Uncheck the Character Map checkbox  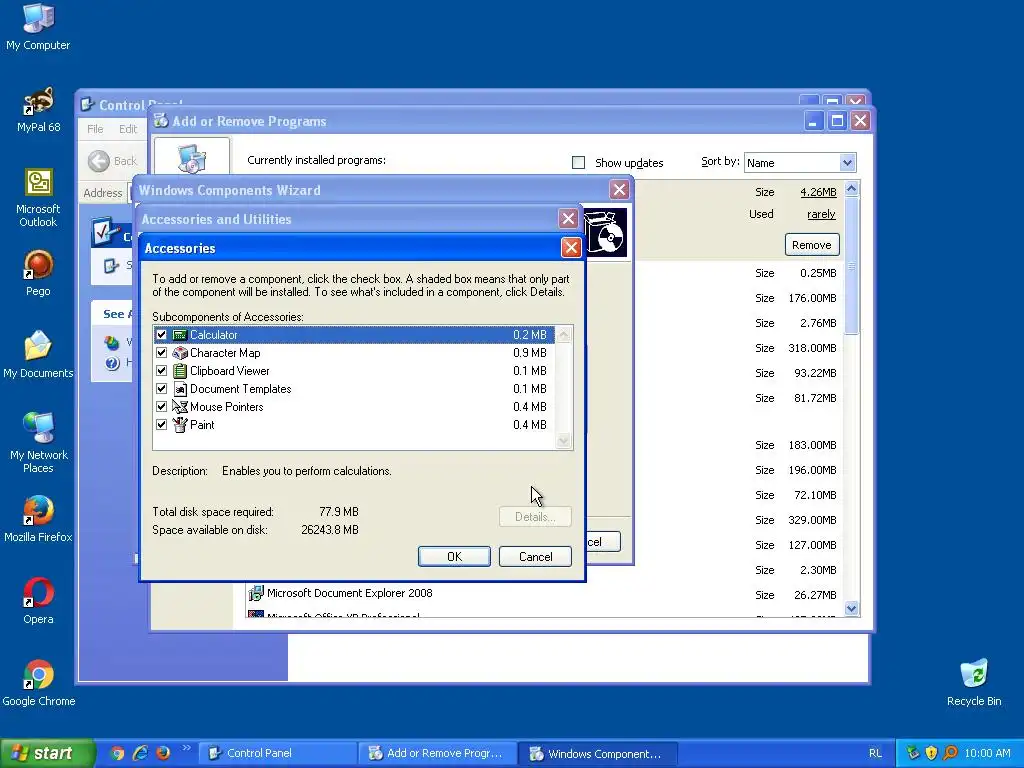(x=161, y=353)
